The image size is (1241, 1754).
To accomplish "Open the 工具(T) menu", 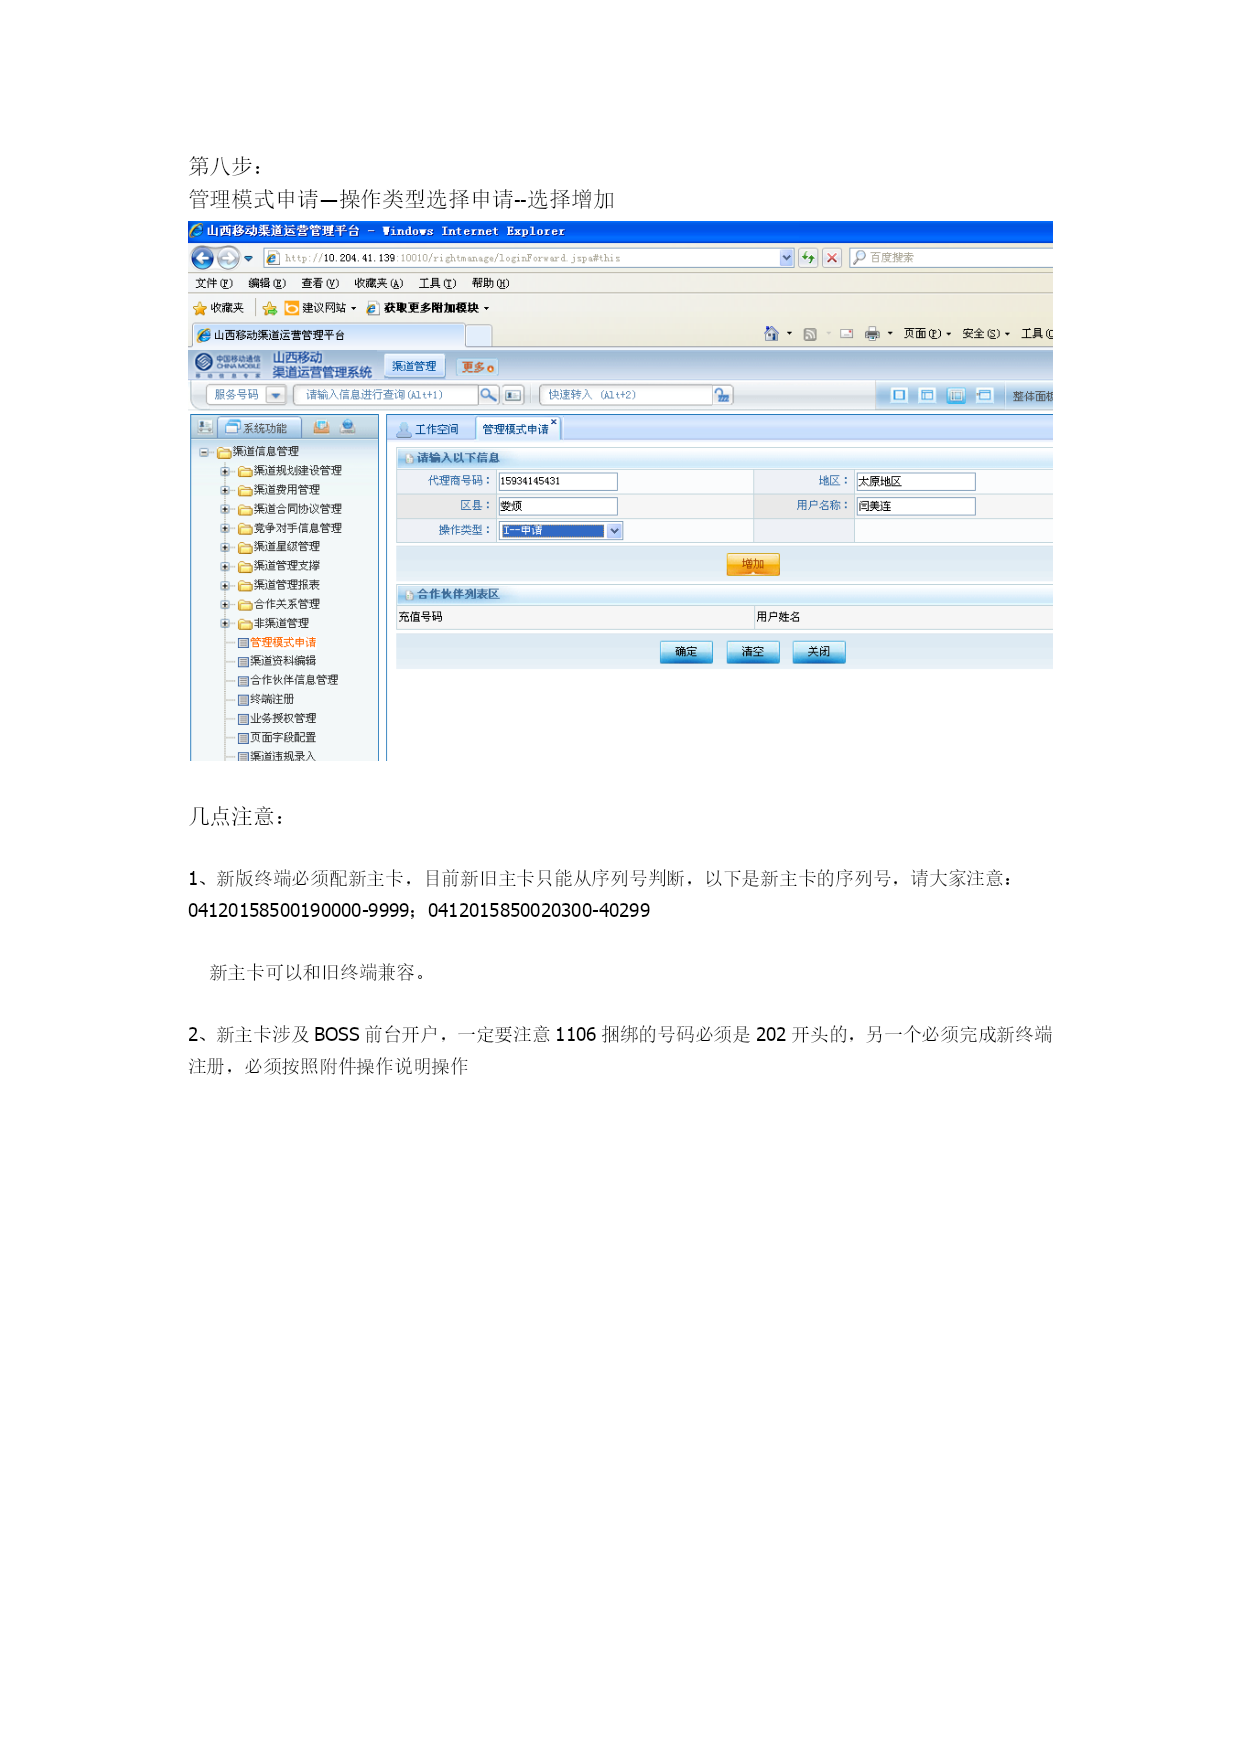I will pyautogui.click(x=437, y=283).
